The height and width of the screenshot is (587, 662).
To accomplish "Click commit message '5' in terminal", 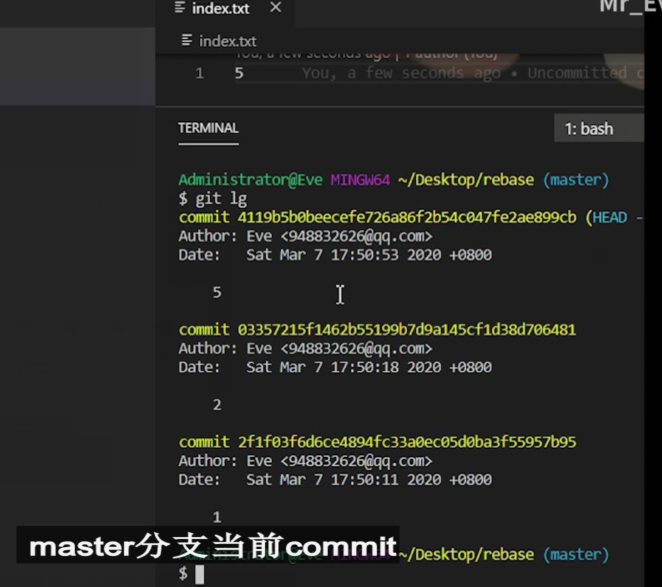I will point(217,292).
